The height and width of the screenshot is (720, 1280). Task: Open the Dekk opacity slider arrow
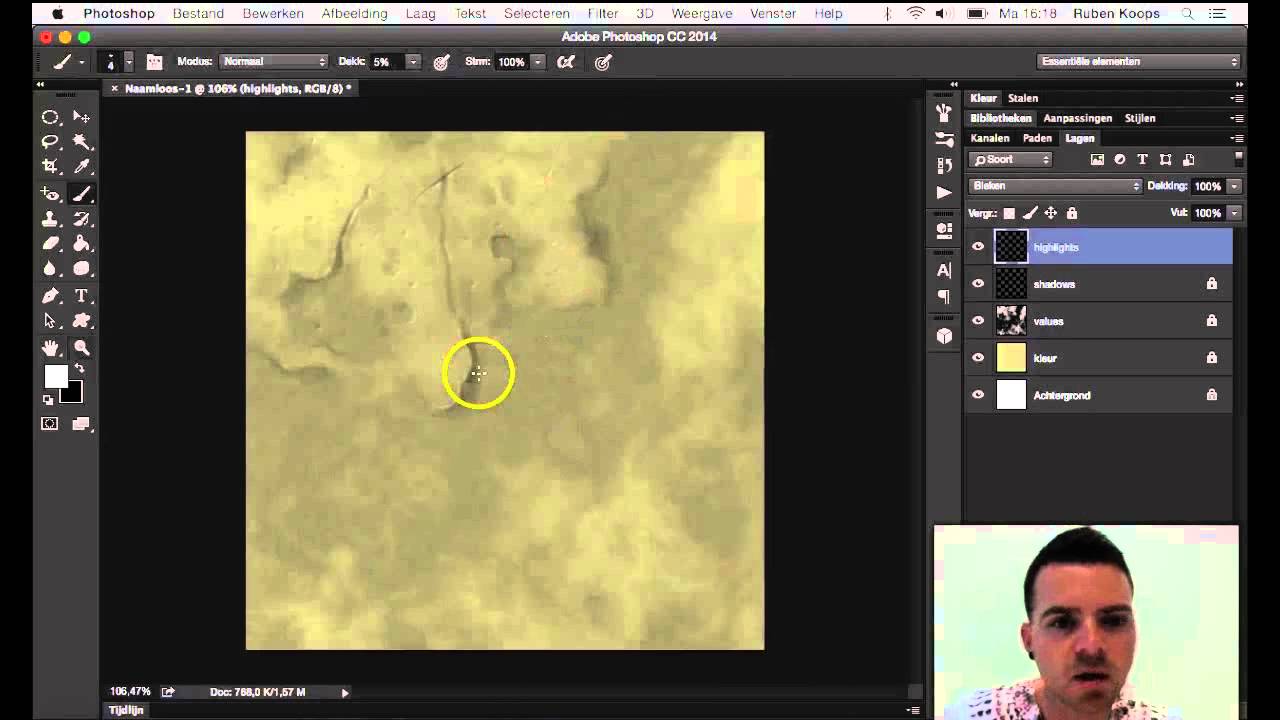pyautogui.click(x=413, y=62)
